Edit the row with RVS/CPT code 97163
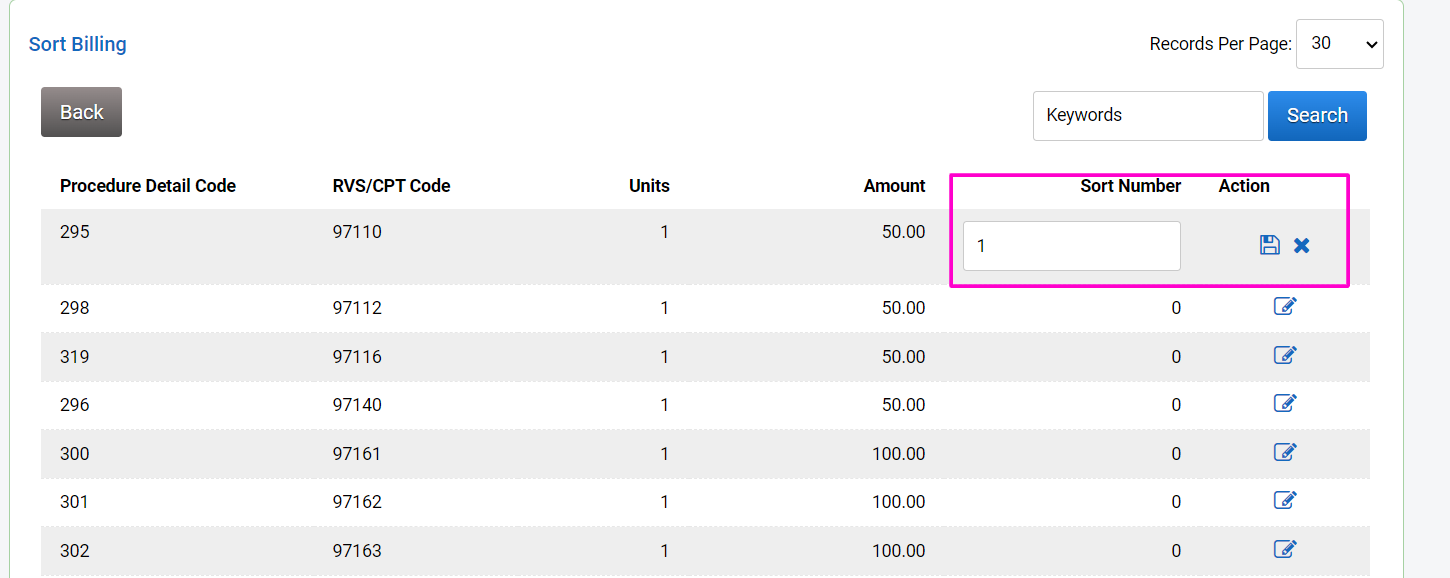The height and width of the screenshot is (578, 1450). click(x=1285, y=549)
